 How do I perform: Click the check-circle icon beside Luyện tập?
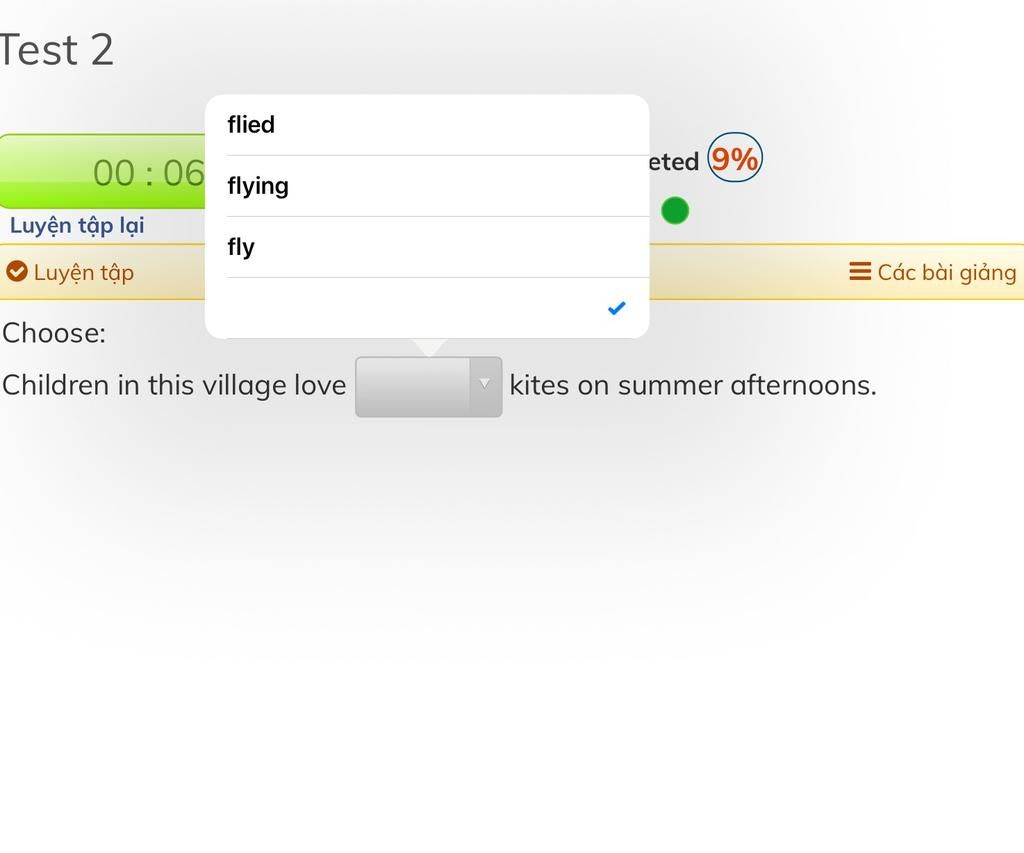[17, 272]
